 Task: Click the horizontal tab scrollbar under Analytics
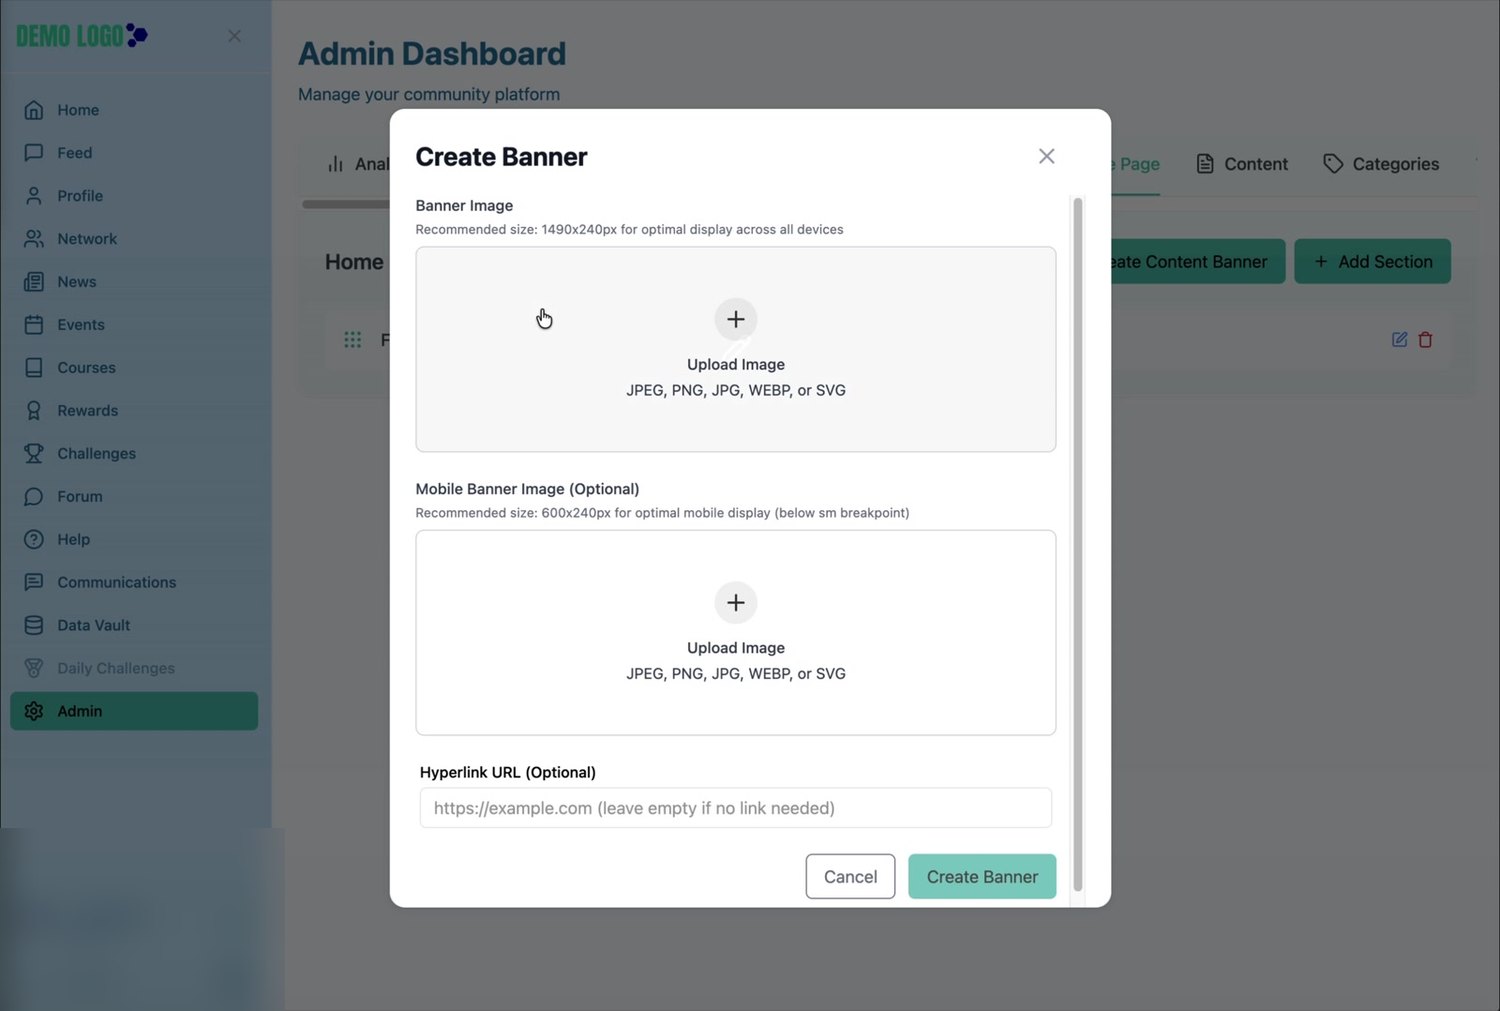click(346, 204)
